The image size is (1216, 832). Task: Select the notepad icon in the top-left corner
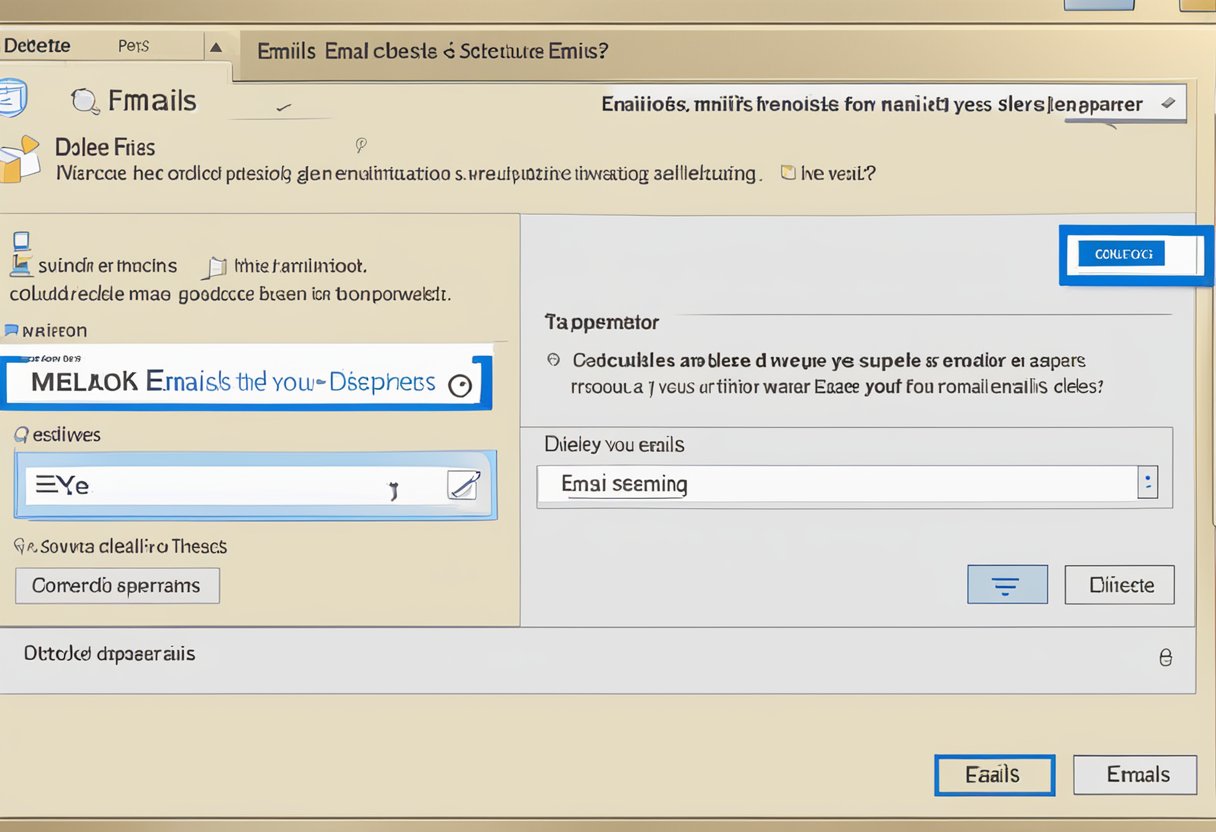[10, 100]
